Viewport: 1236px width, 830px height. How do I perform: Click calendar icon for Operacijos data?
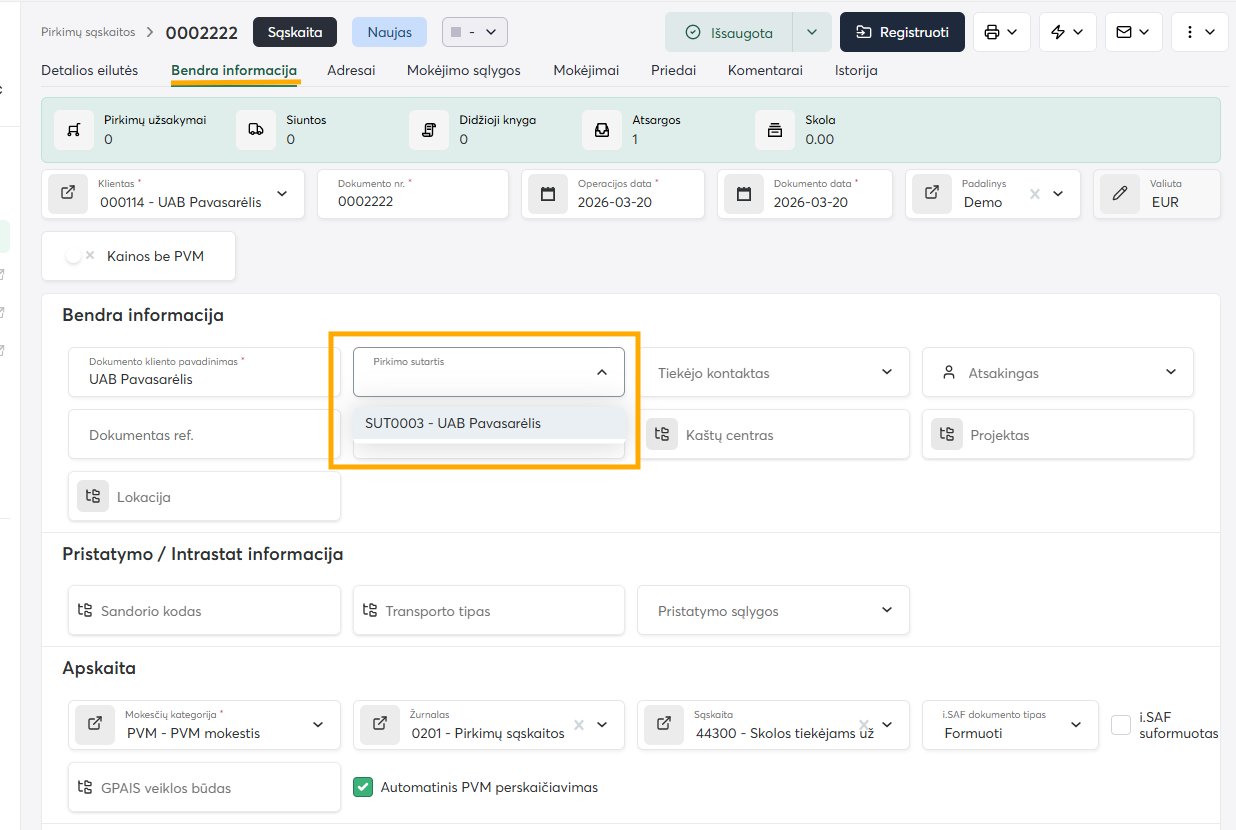[548, 194]
